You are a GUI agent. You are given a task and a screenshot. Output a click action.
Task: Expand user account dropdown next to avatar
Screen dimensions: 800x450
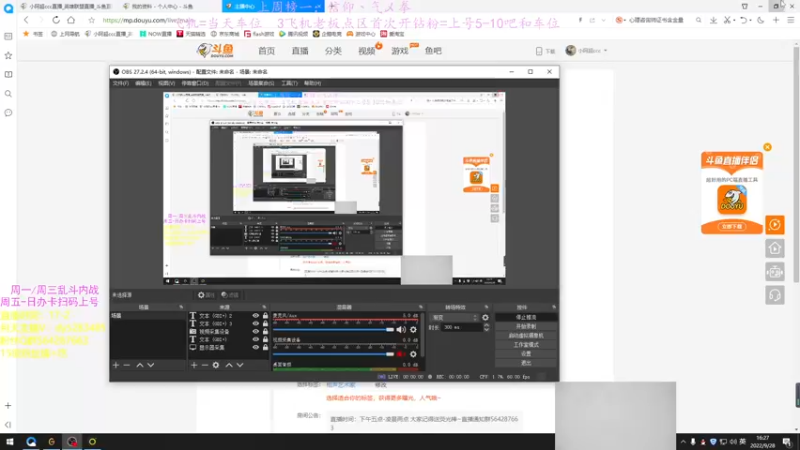[x=606, y=51]
